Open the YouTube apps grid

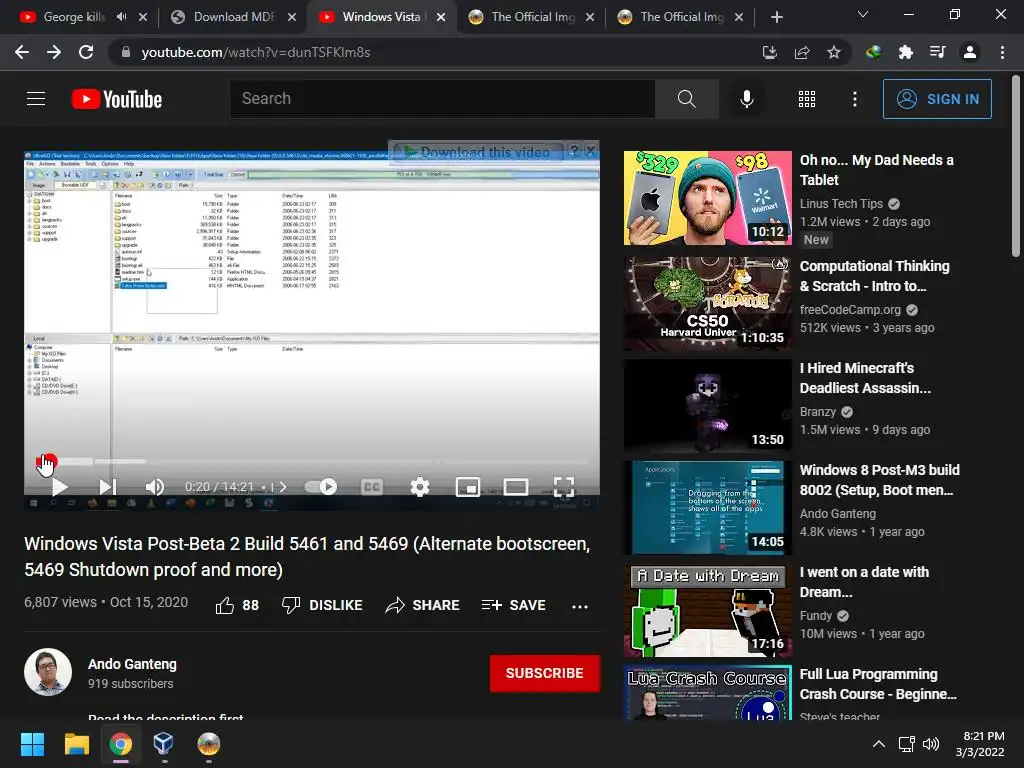tap(807, 99)
